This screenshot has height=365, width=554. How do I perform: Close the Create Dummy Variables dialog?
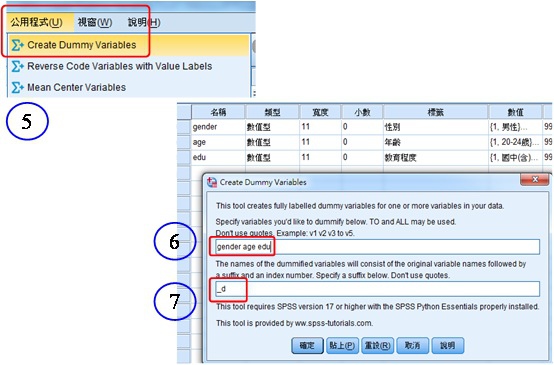click(x=535, y=179)
